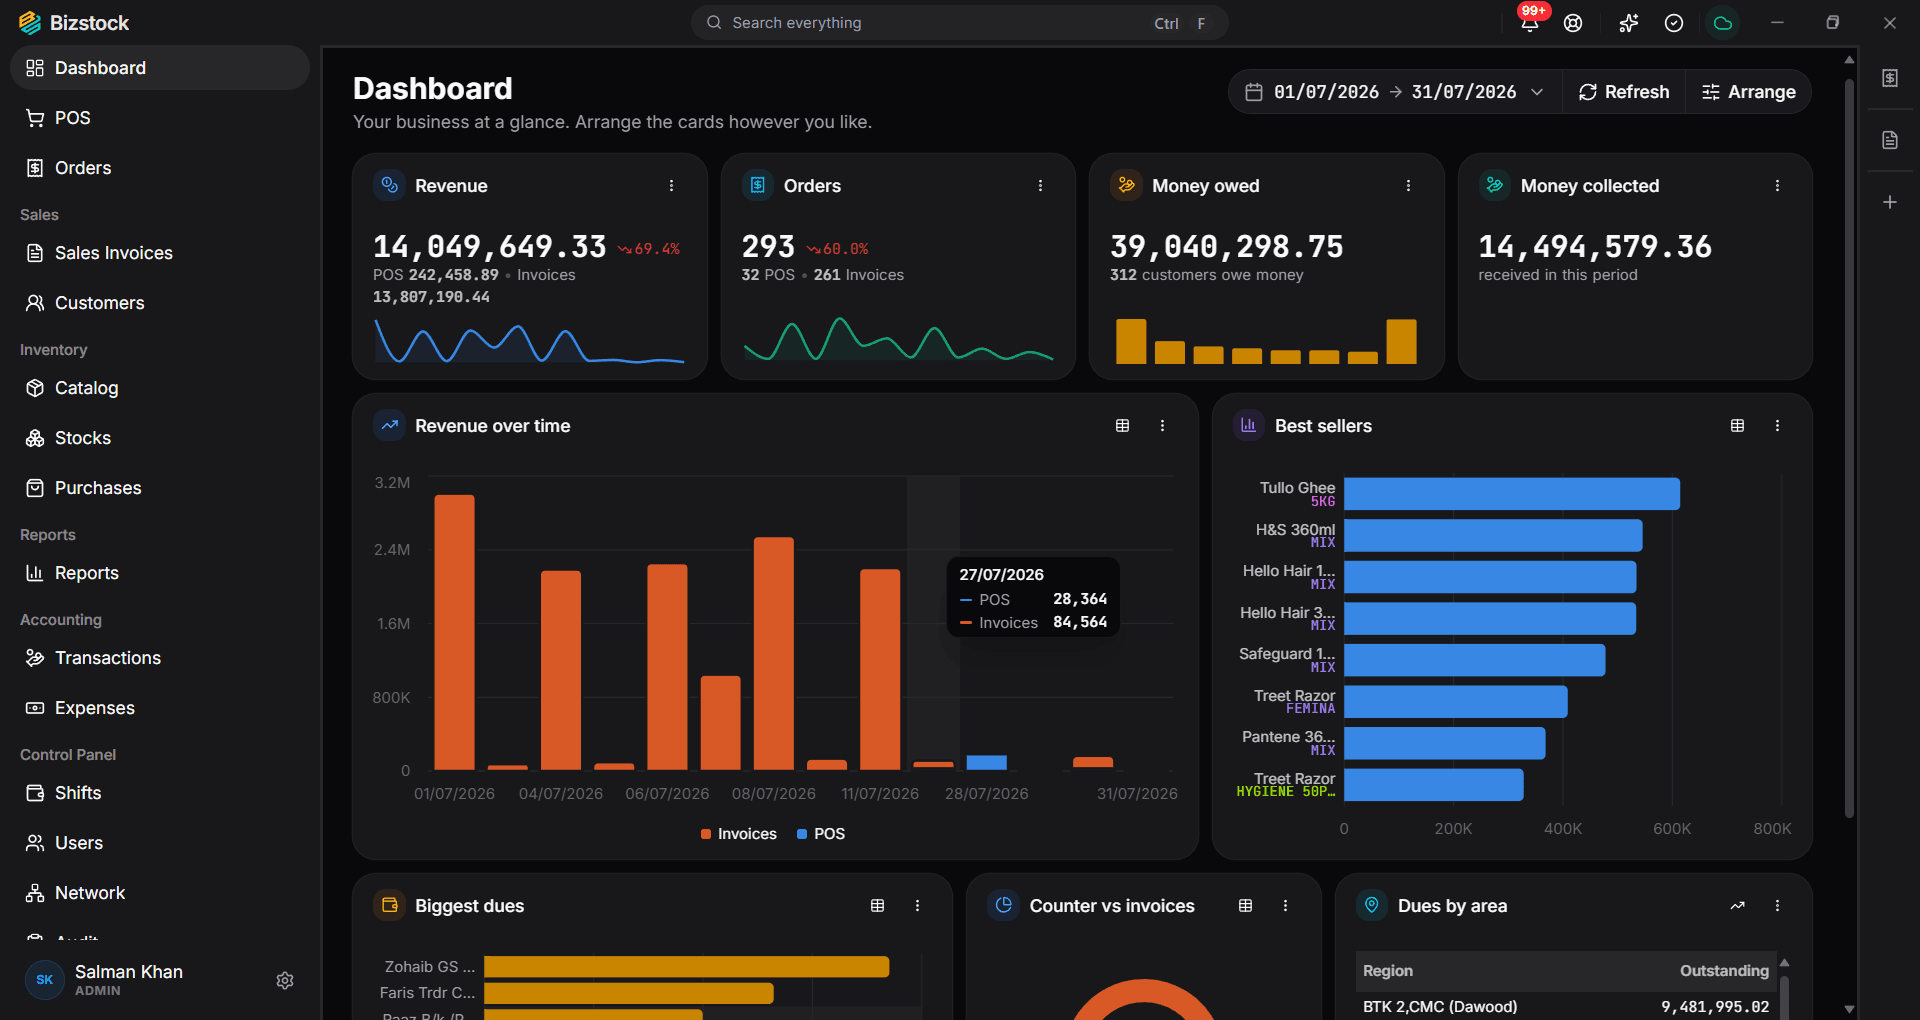This screenshot has height=1020, width=1920.
Task: Click the document icon in the right sidebar
Action: click(x=1890, y=140)
